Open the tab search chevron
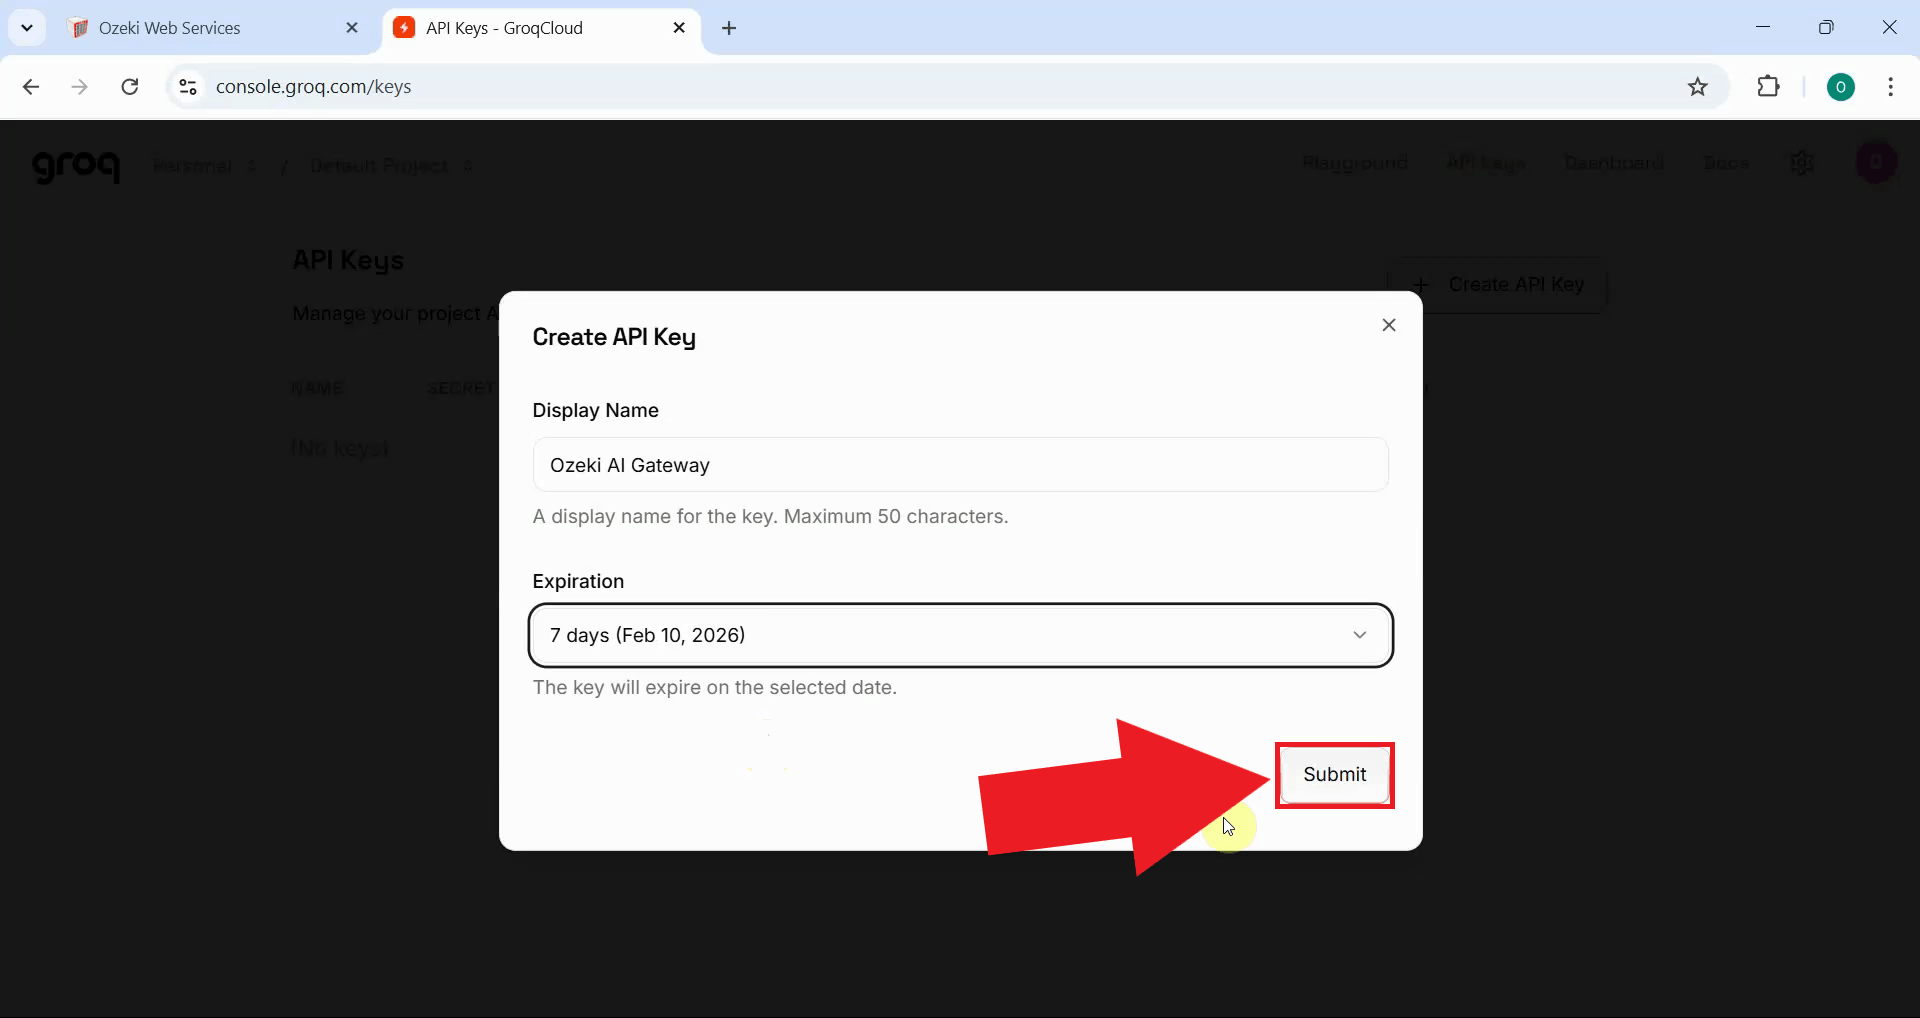 point(27,27)
